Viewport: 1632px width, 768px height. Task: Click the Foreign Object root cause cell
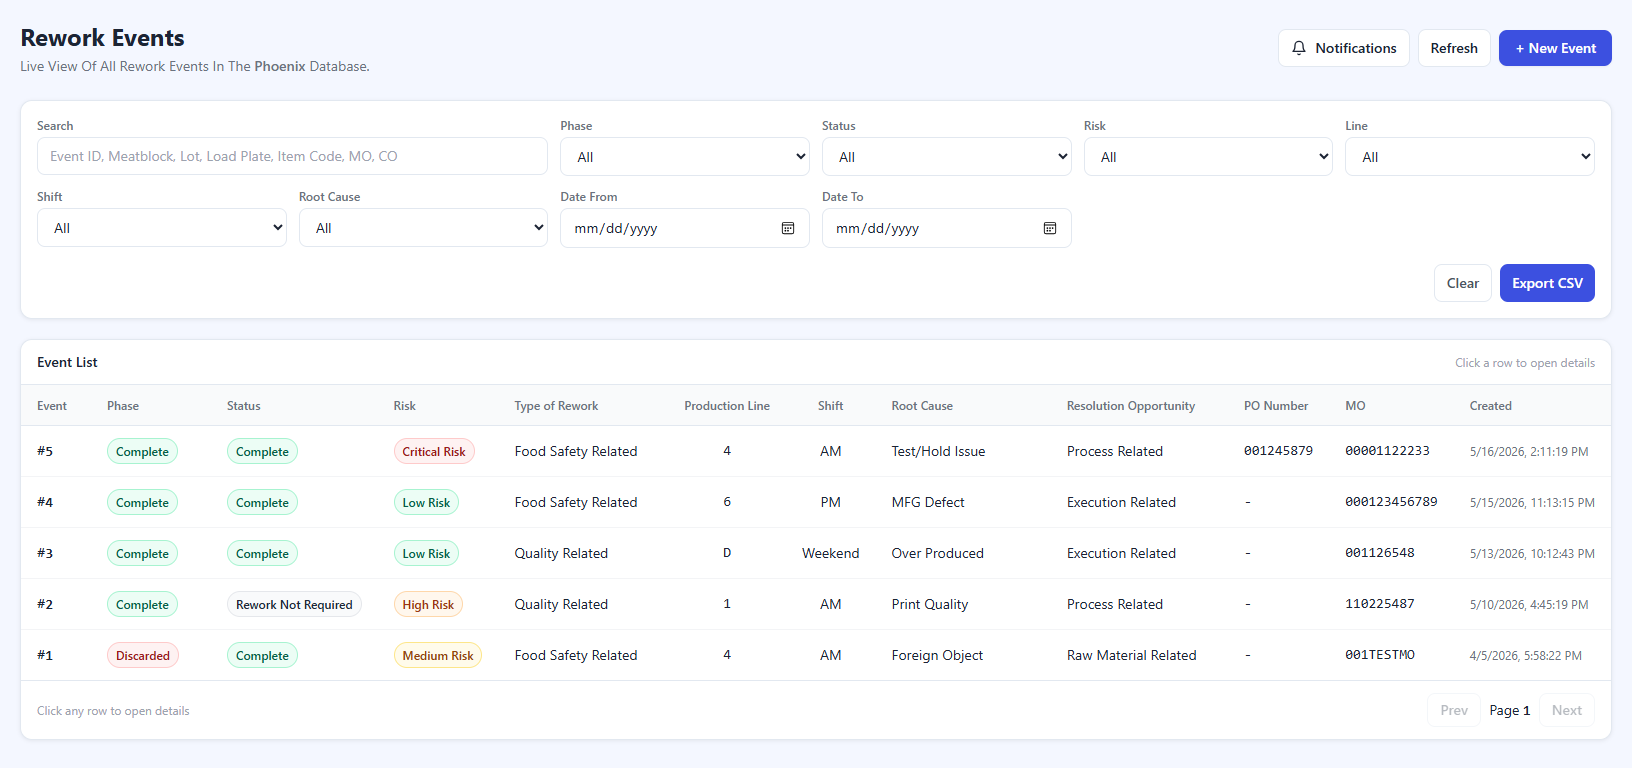tap(937, 655)
